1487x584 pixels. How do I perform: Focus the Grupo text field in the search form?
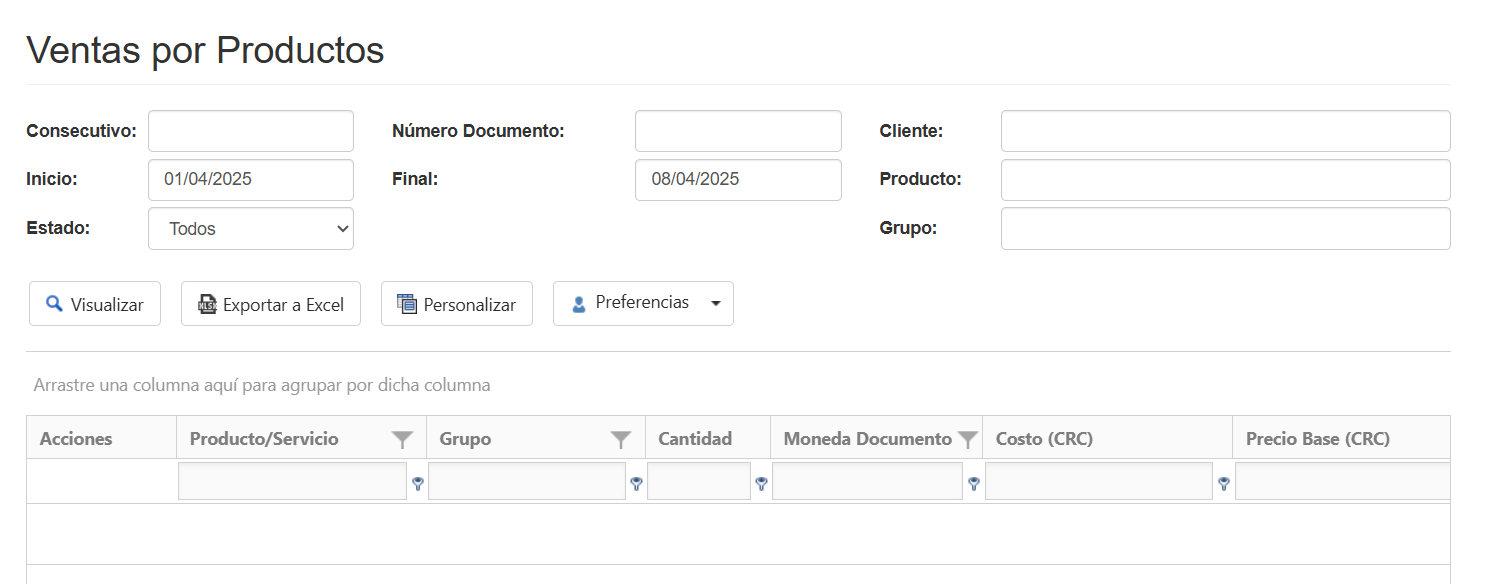(1225, 228)
